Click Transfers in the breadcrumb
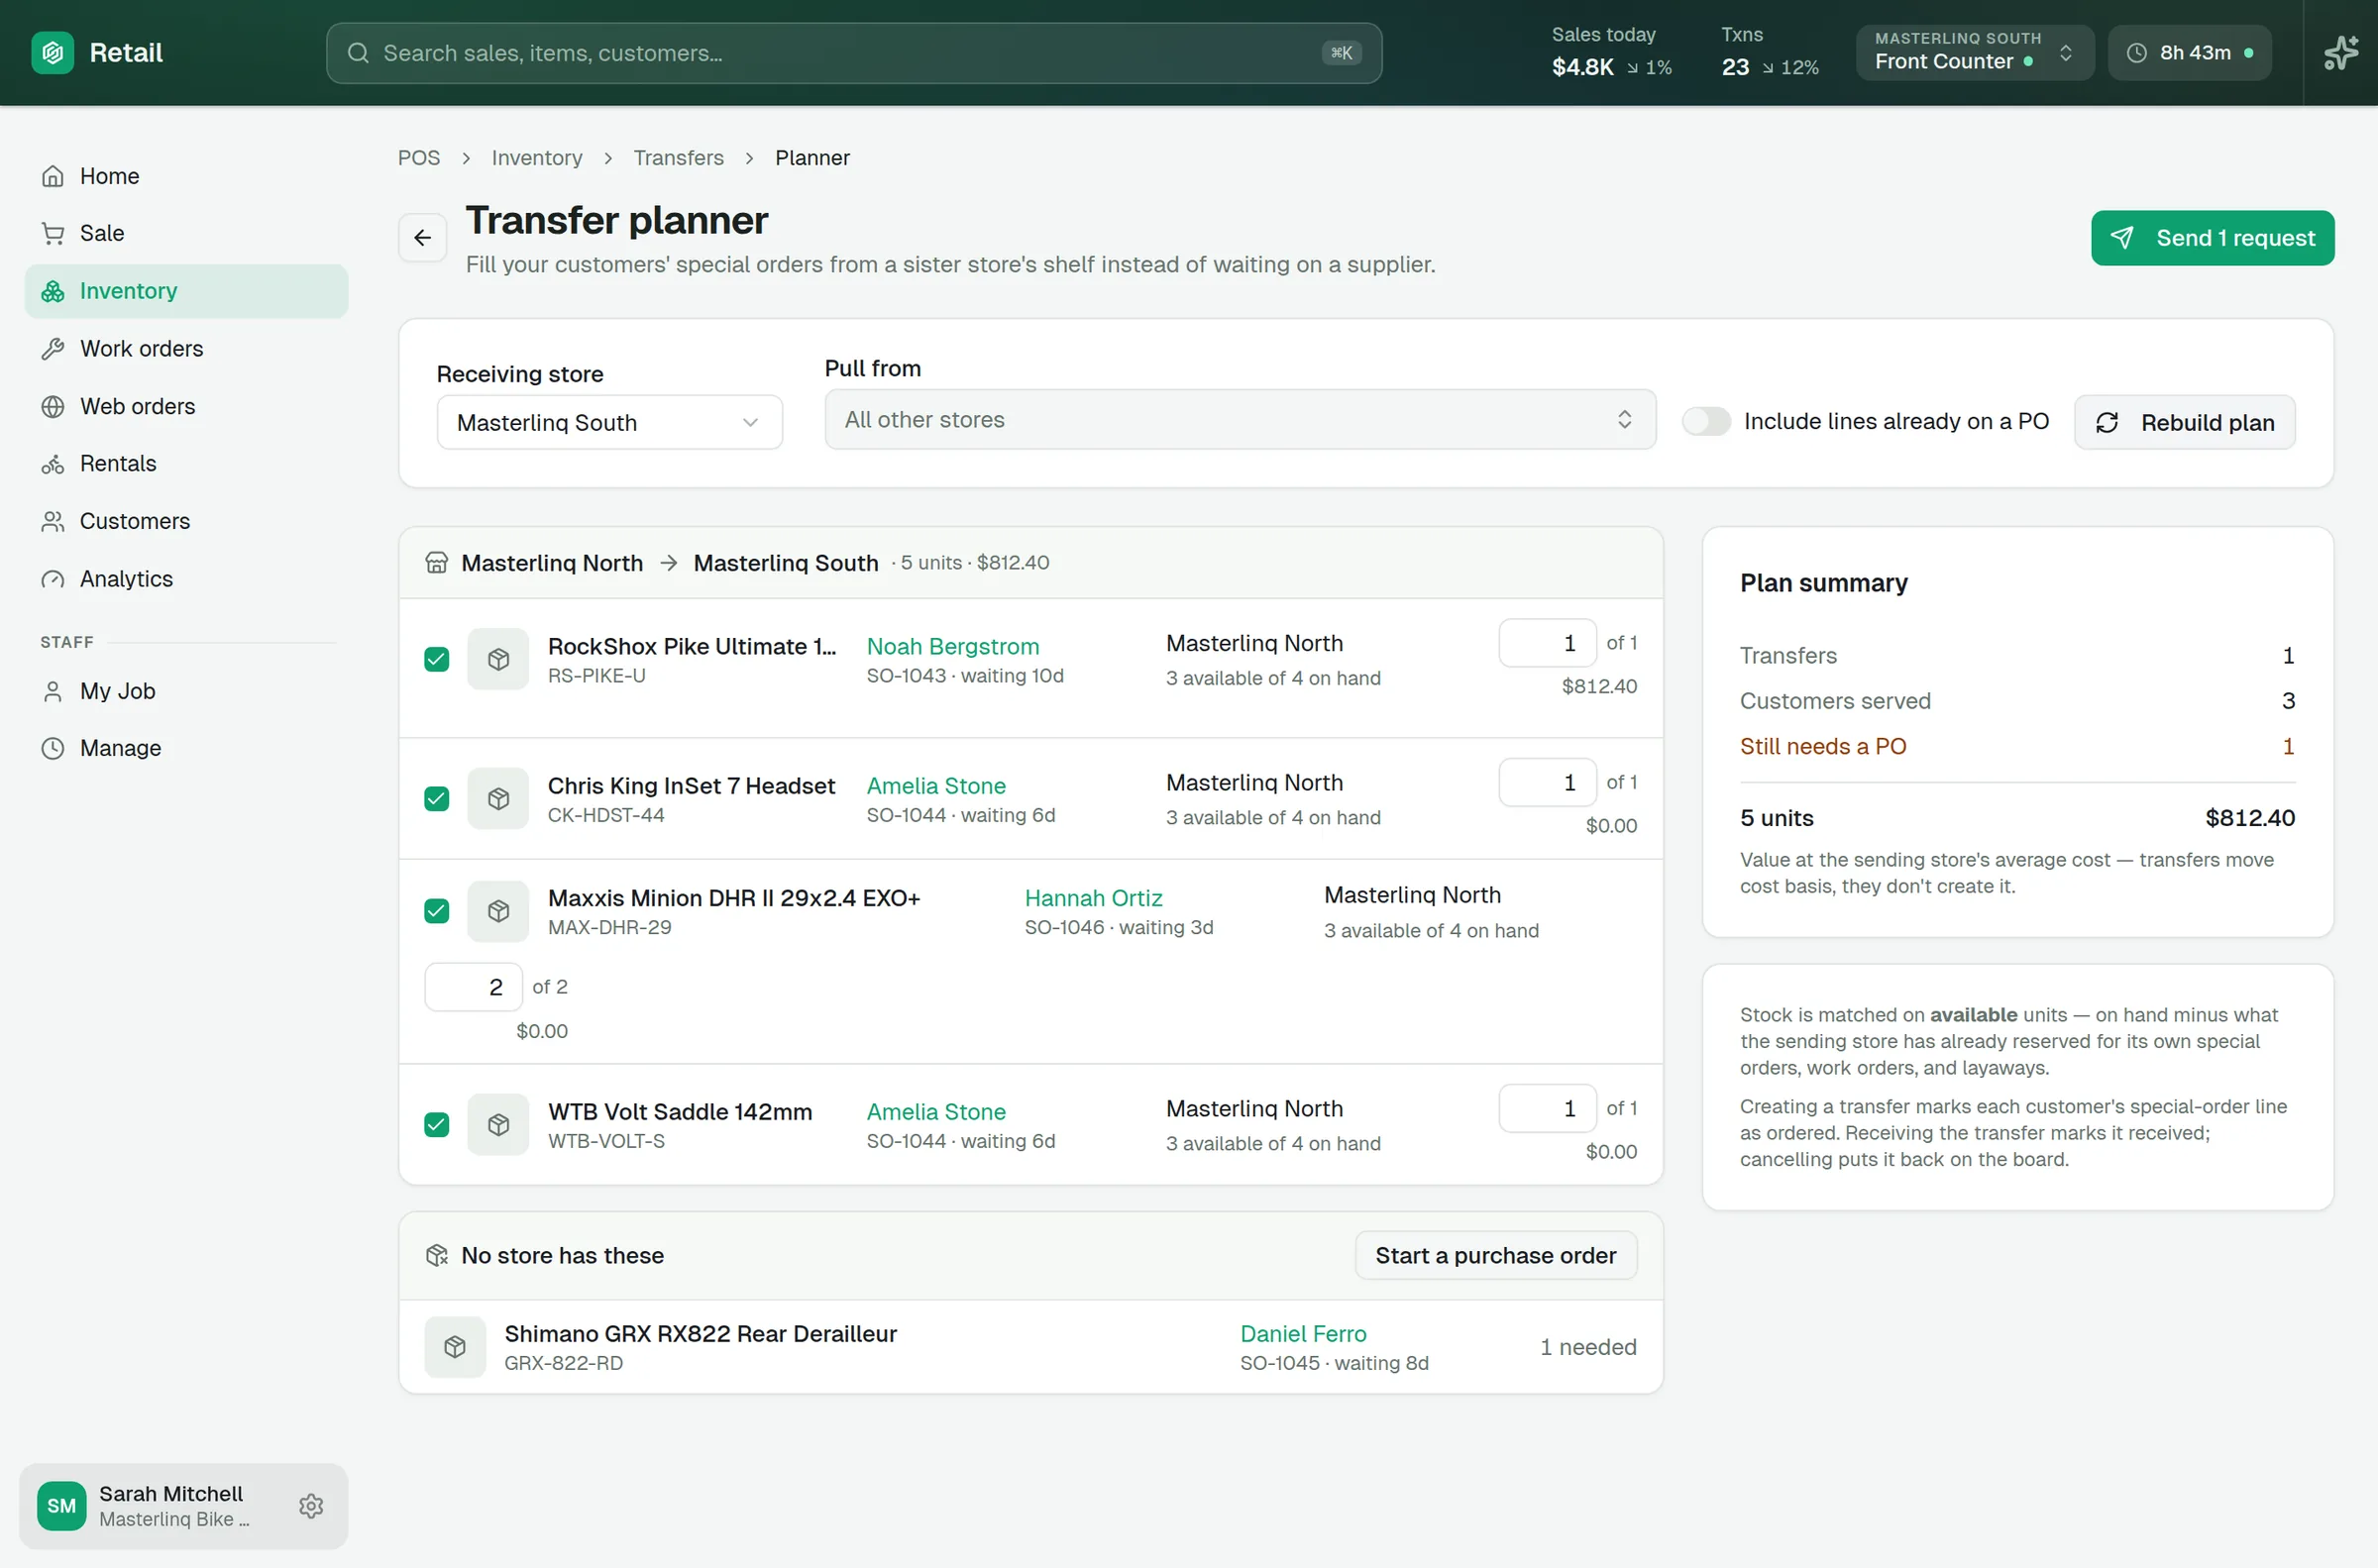 coord(678,158)
